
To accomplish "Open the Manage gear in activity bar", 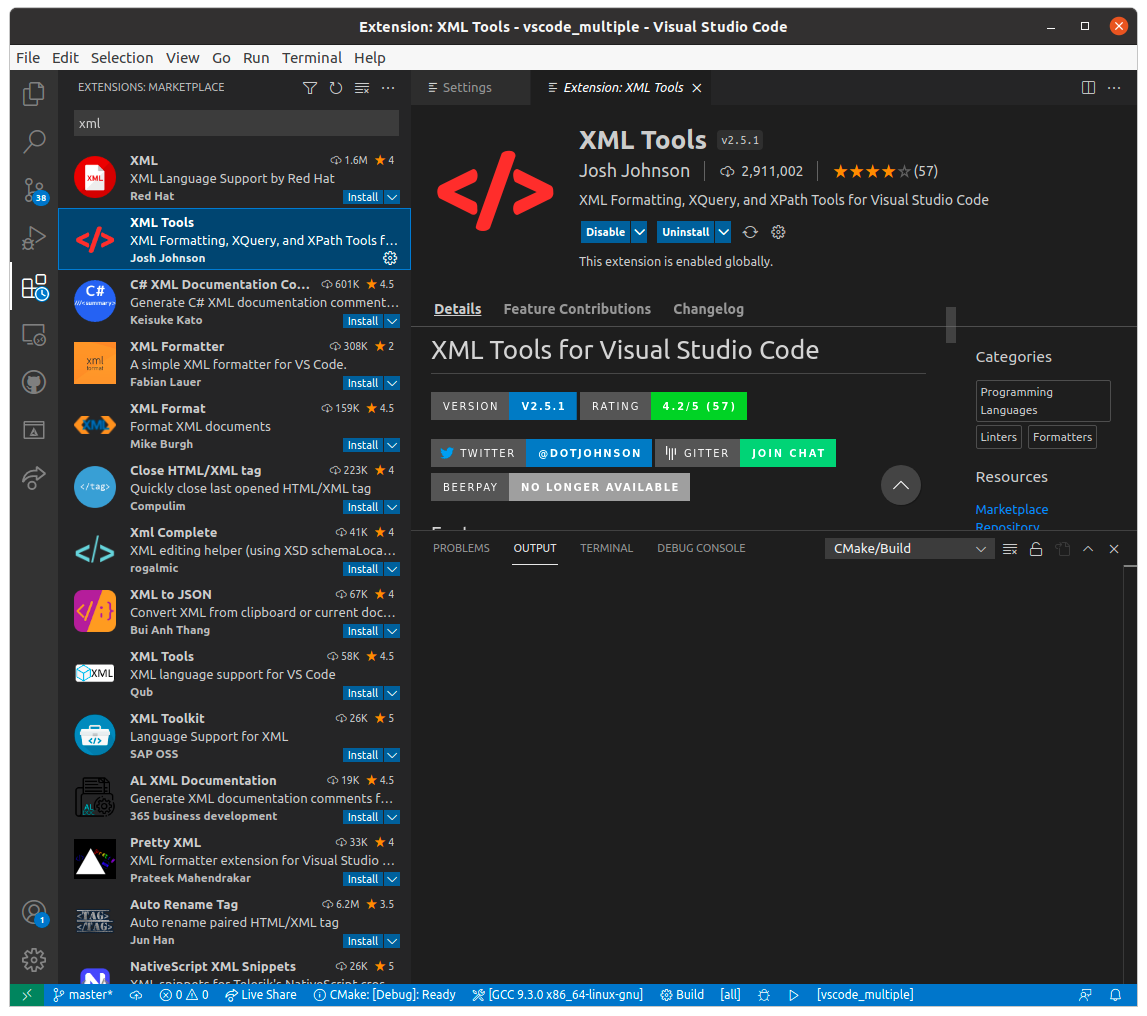I will [34, 960].
